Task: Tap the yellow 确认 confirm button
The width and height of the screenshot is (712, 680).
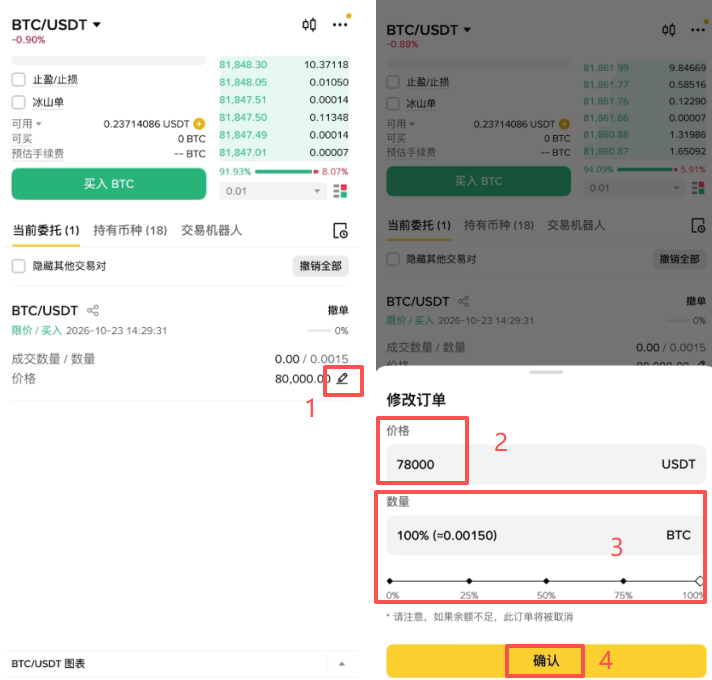Action: [x=546, y=661]
